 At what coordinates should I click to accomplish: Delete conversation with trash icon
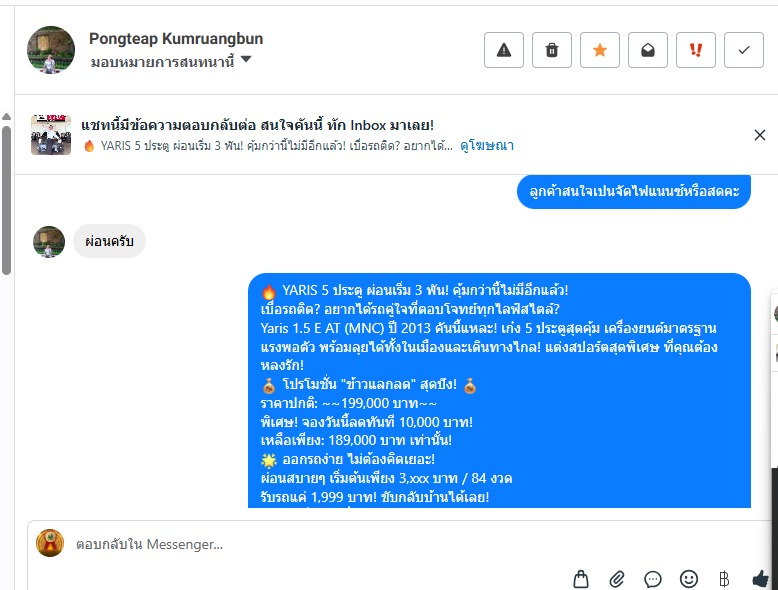[x=552, y=50]
